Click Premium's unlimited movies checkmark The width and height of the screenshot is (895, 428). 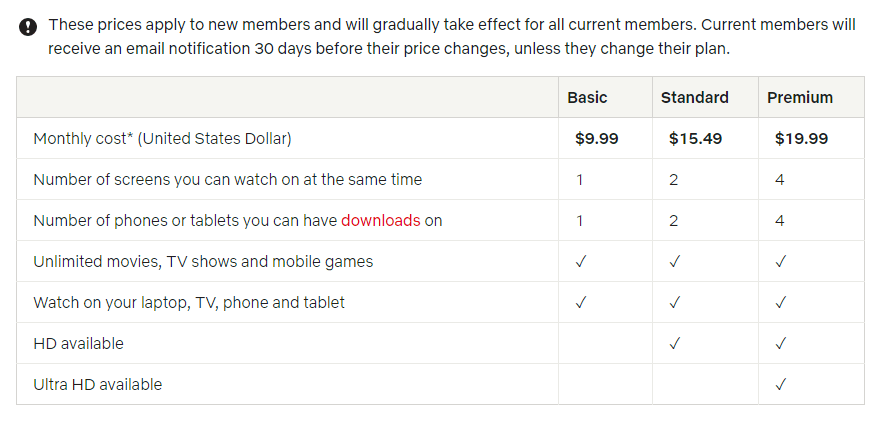pyautogui.click(x=780, y=261)
